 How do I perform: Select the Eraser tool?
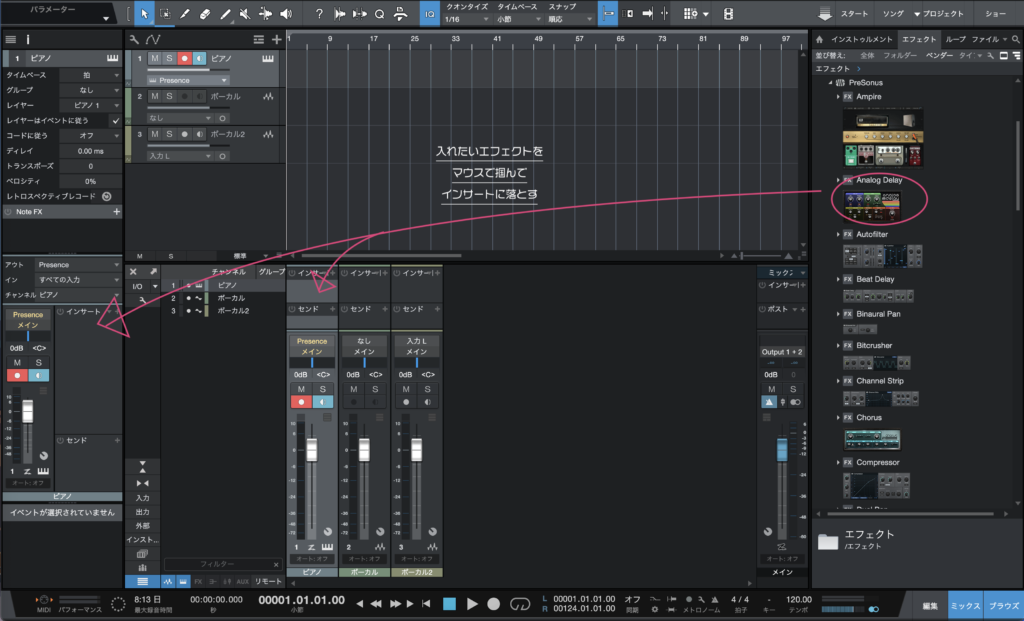pyautogui.click(x=205, y=14)
